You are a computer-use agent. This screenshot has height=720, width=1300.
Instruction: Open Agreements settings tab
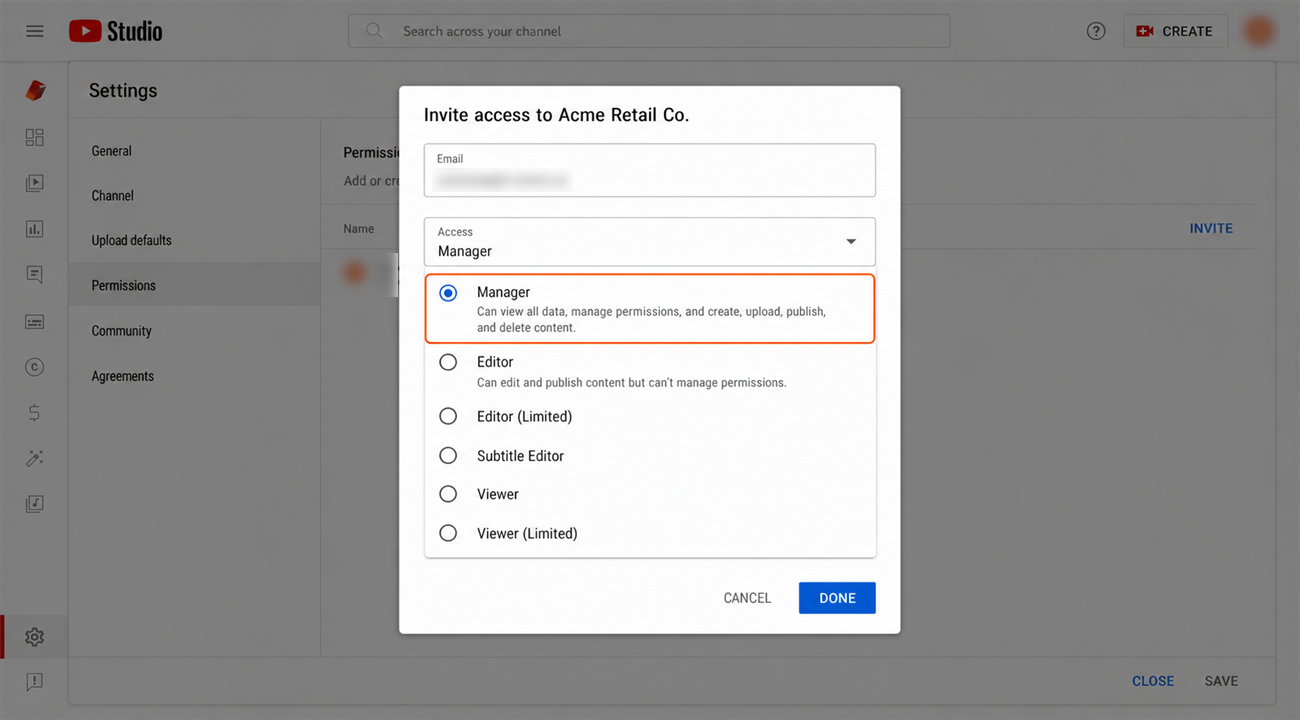[x=123, y=376]
